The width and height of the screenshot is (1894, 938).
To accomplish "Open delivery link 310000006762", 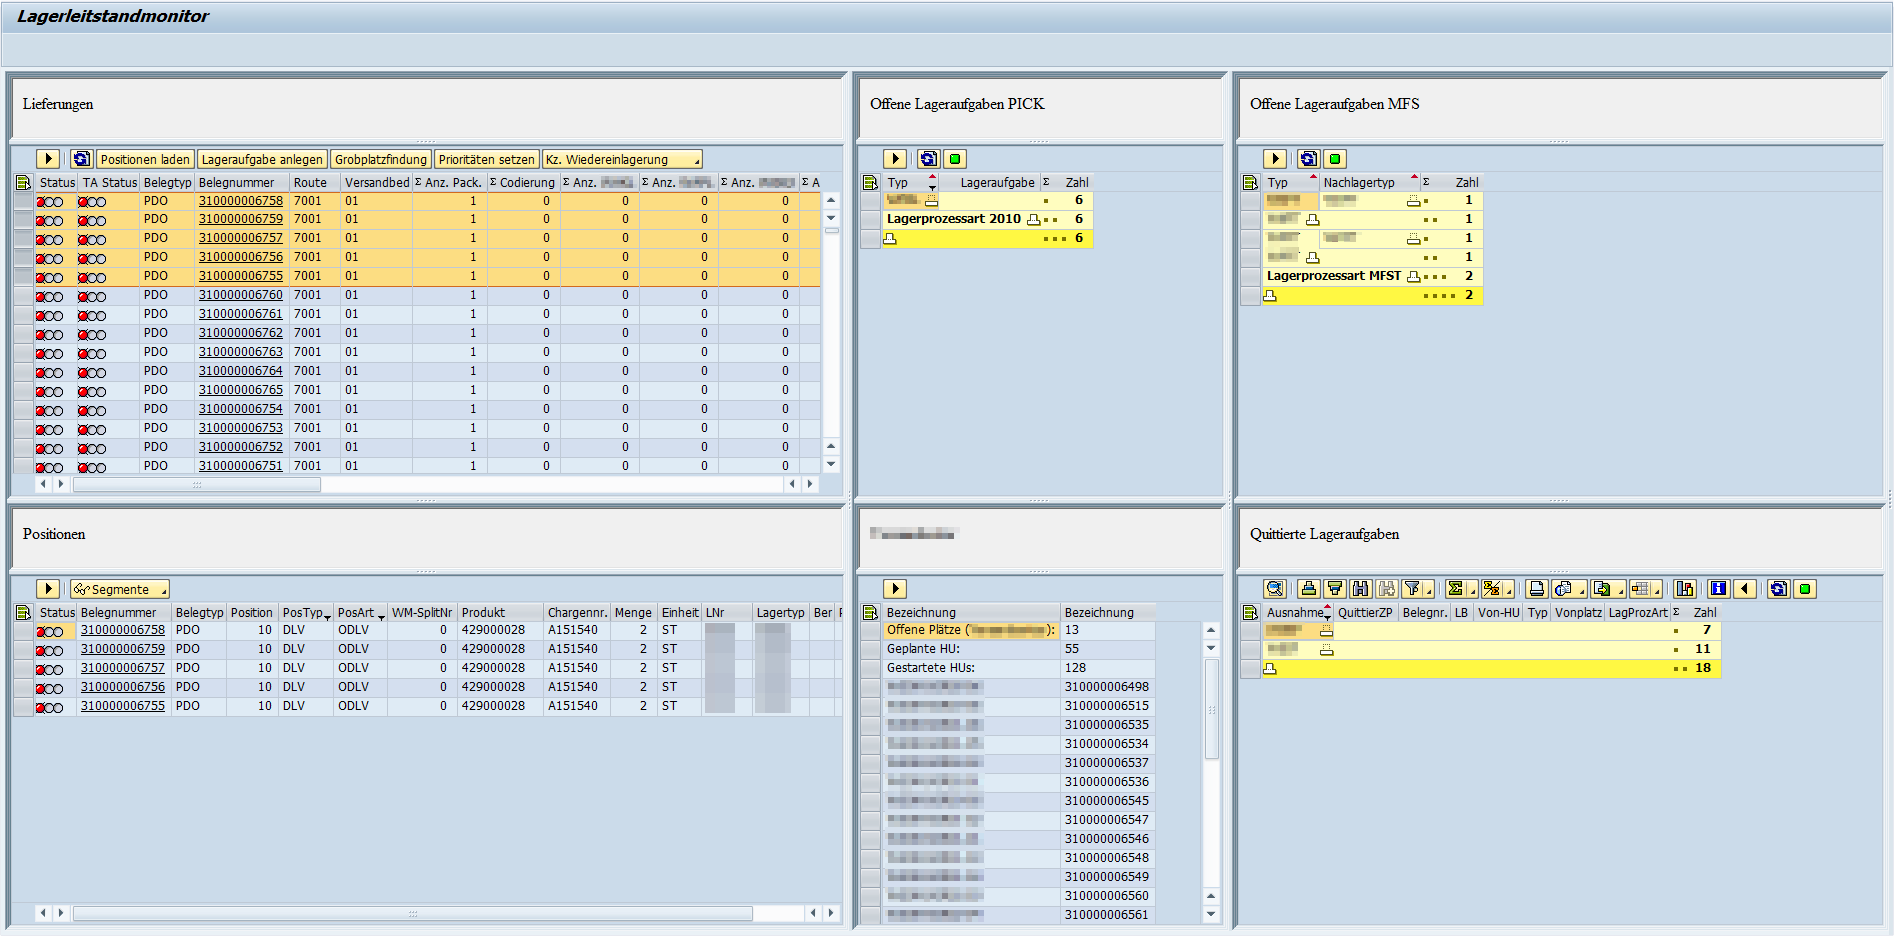I will [x=240, y=333].
